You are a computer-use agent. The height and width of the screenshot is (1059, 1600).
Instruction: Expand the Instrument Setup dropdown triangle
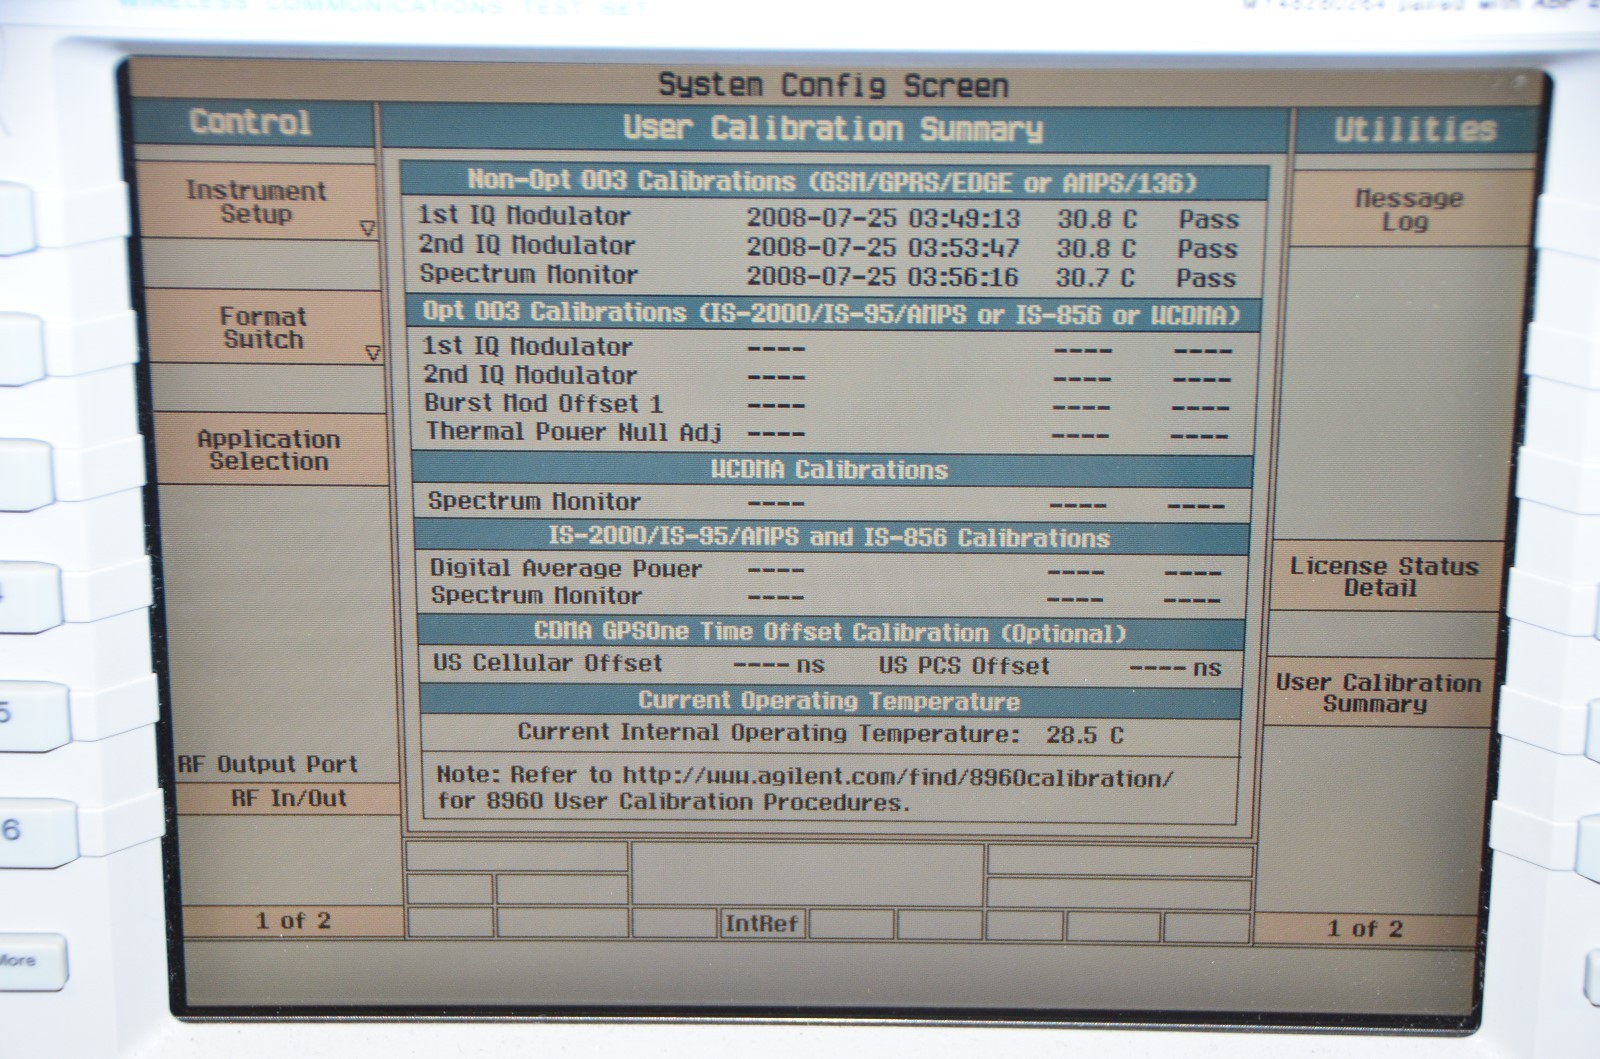(367, 229)
